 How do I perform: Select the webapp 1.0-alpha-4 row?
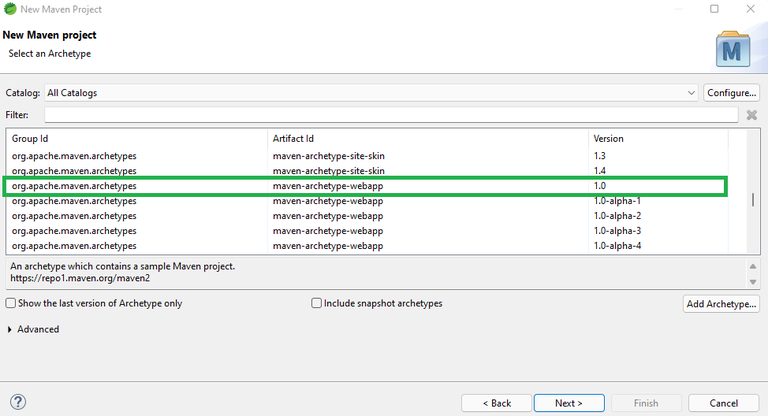pos(366,245)
